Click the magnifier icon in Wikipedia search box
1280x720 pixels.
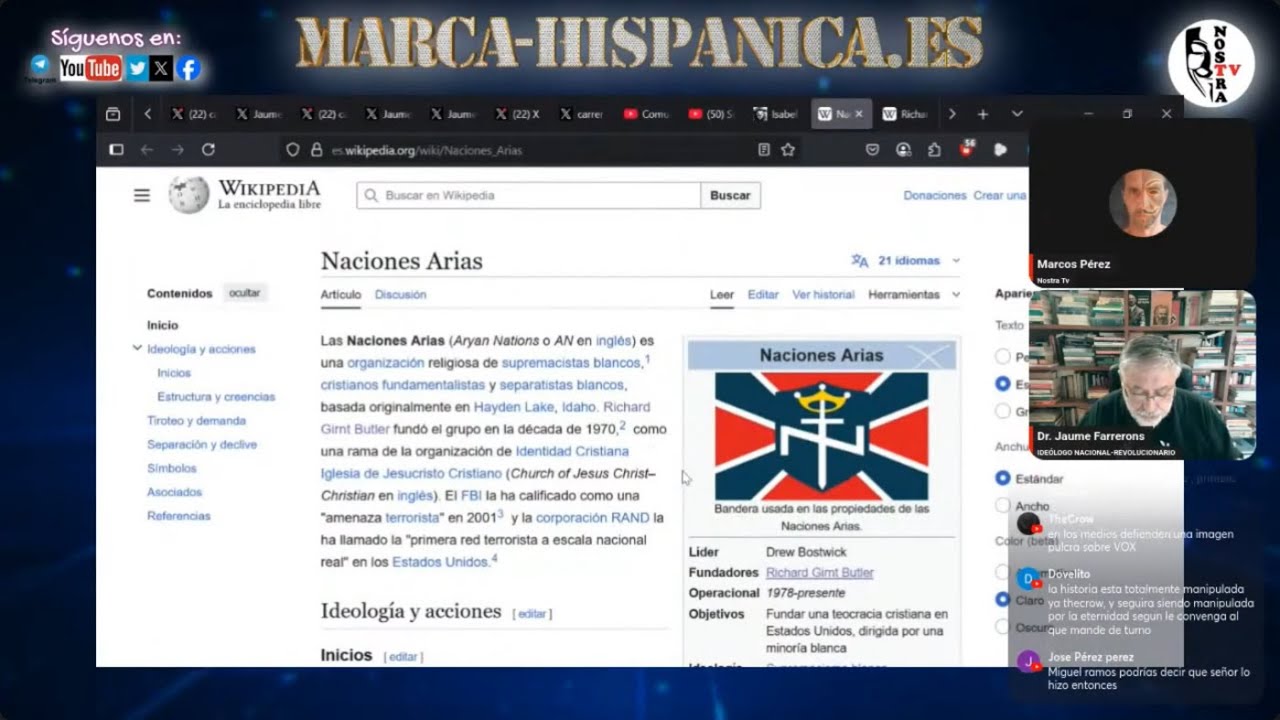372,196
